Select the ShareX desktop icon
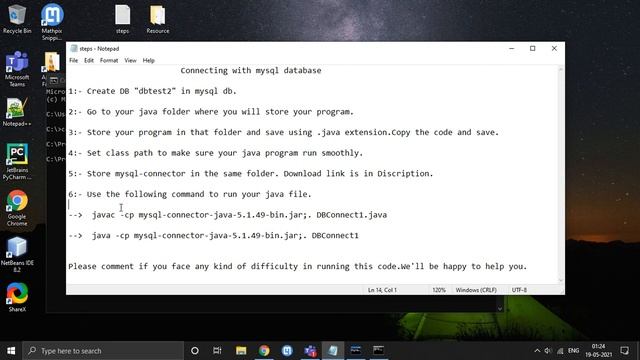This screenshot has height=360, width=640. click(x=17, y=297)
